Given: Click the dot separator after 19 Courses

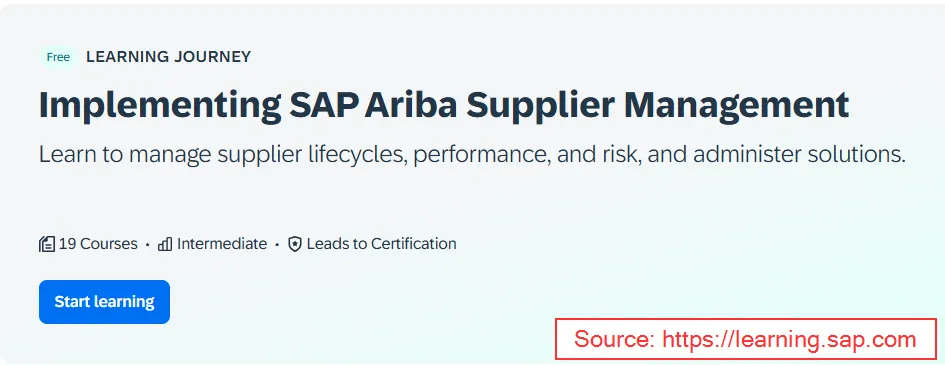Looking at the screenshot, I should coord(148,245).
